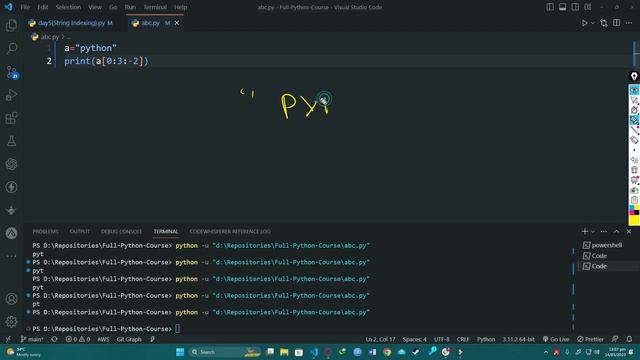Click Git Graph in status bar
640x360 pixels.
tap(129, 339)
